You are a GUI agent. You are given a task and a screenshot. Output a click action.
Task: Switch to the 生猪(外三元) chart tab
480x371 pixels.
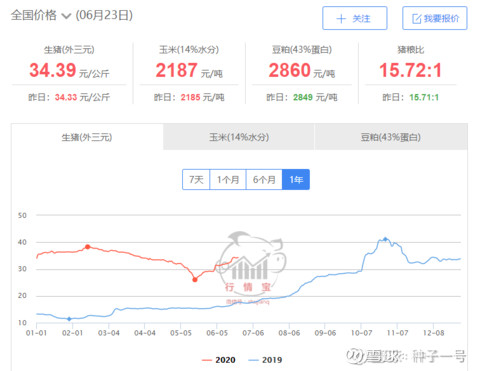tap(87, 137)
